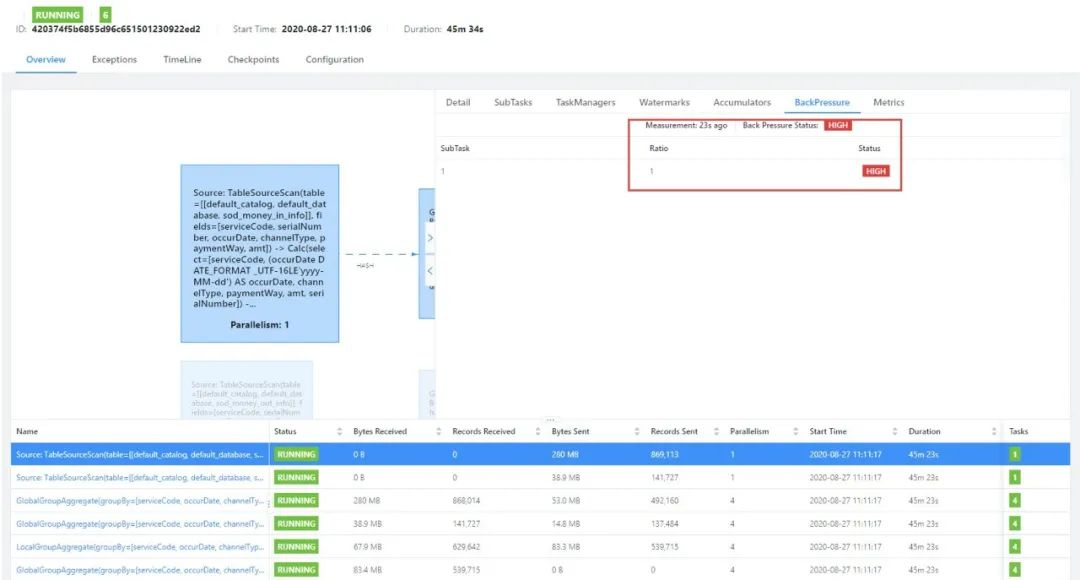Screen dimensions: 1080x580
Task: Open the LocalGroupAggregate row link
Action: point(140,547)
